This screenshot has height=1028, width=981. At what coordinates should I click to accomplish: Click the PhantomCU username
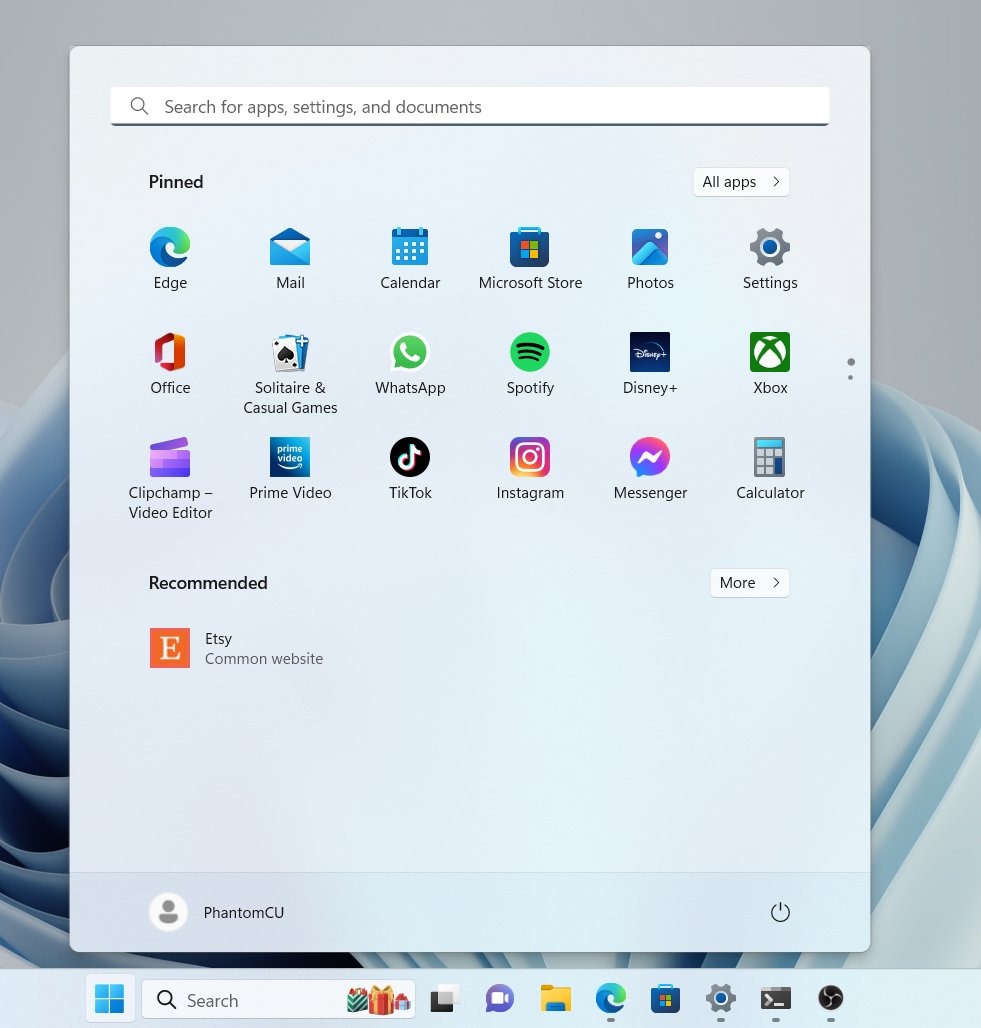coord(243,913)
